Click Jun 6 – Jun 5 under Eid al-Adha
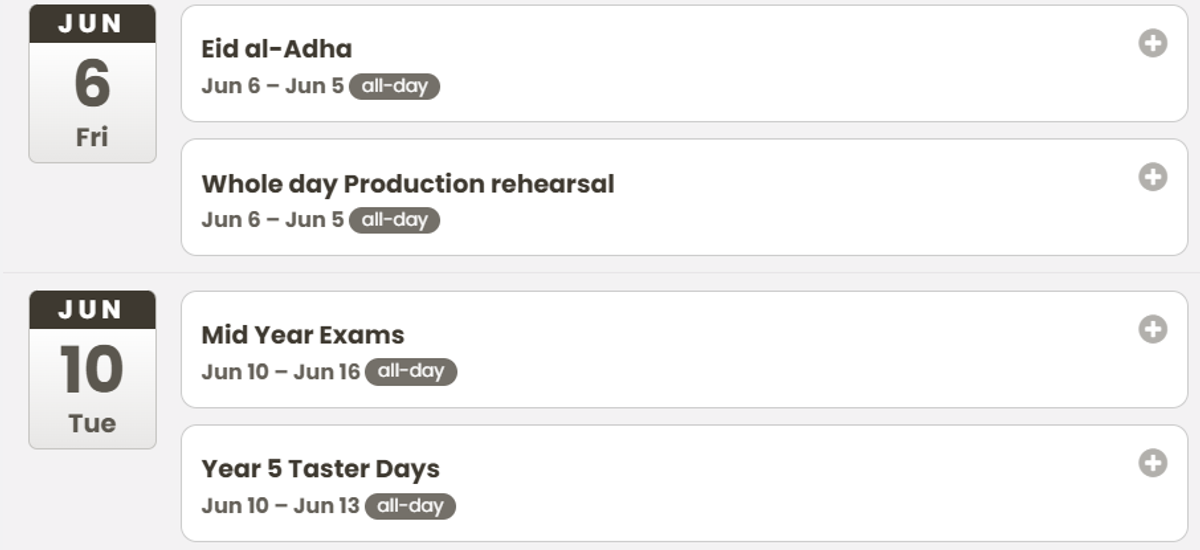This screenshot has width=1200, height=550. (273, 86)
